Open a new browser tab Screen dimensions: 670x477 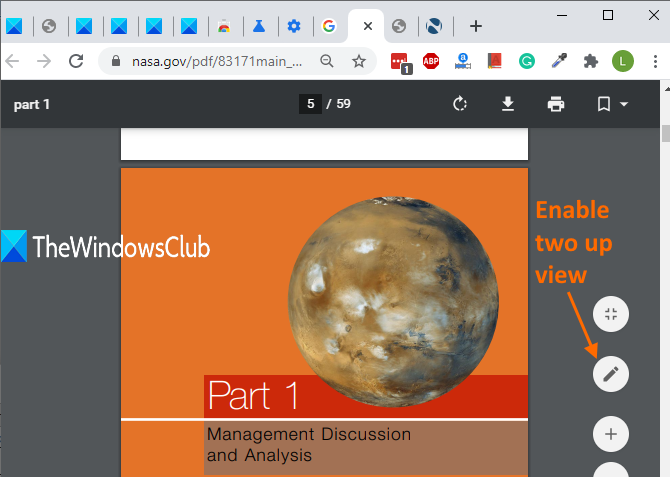coord(476,26)
